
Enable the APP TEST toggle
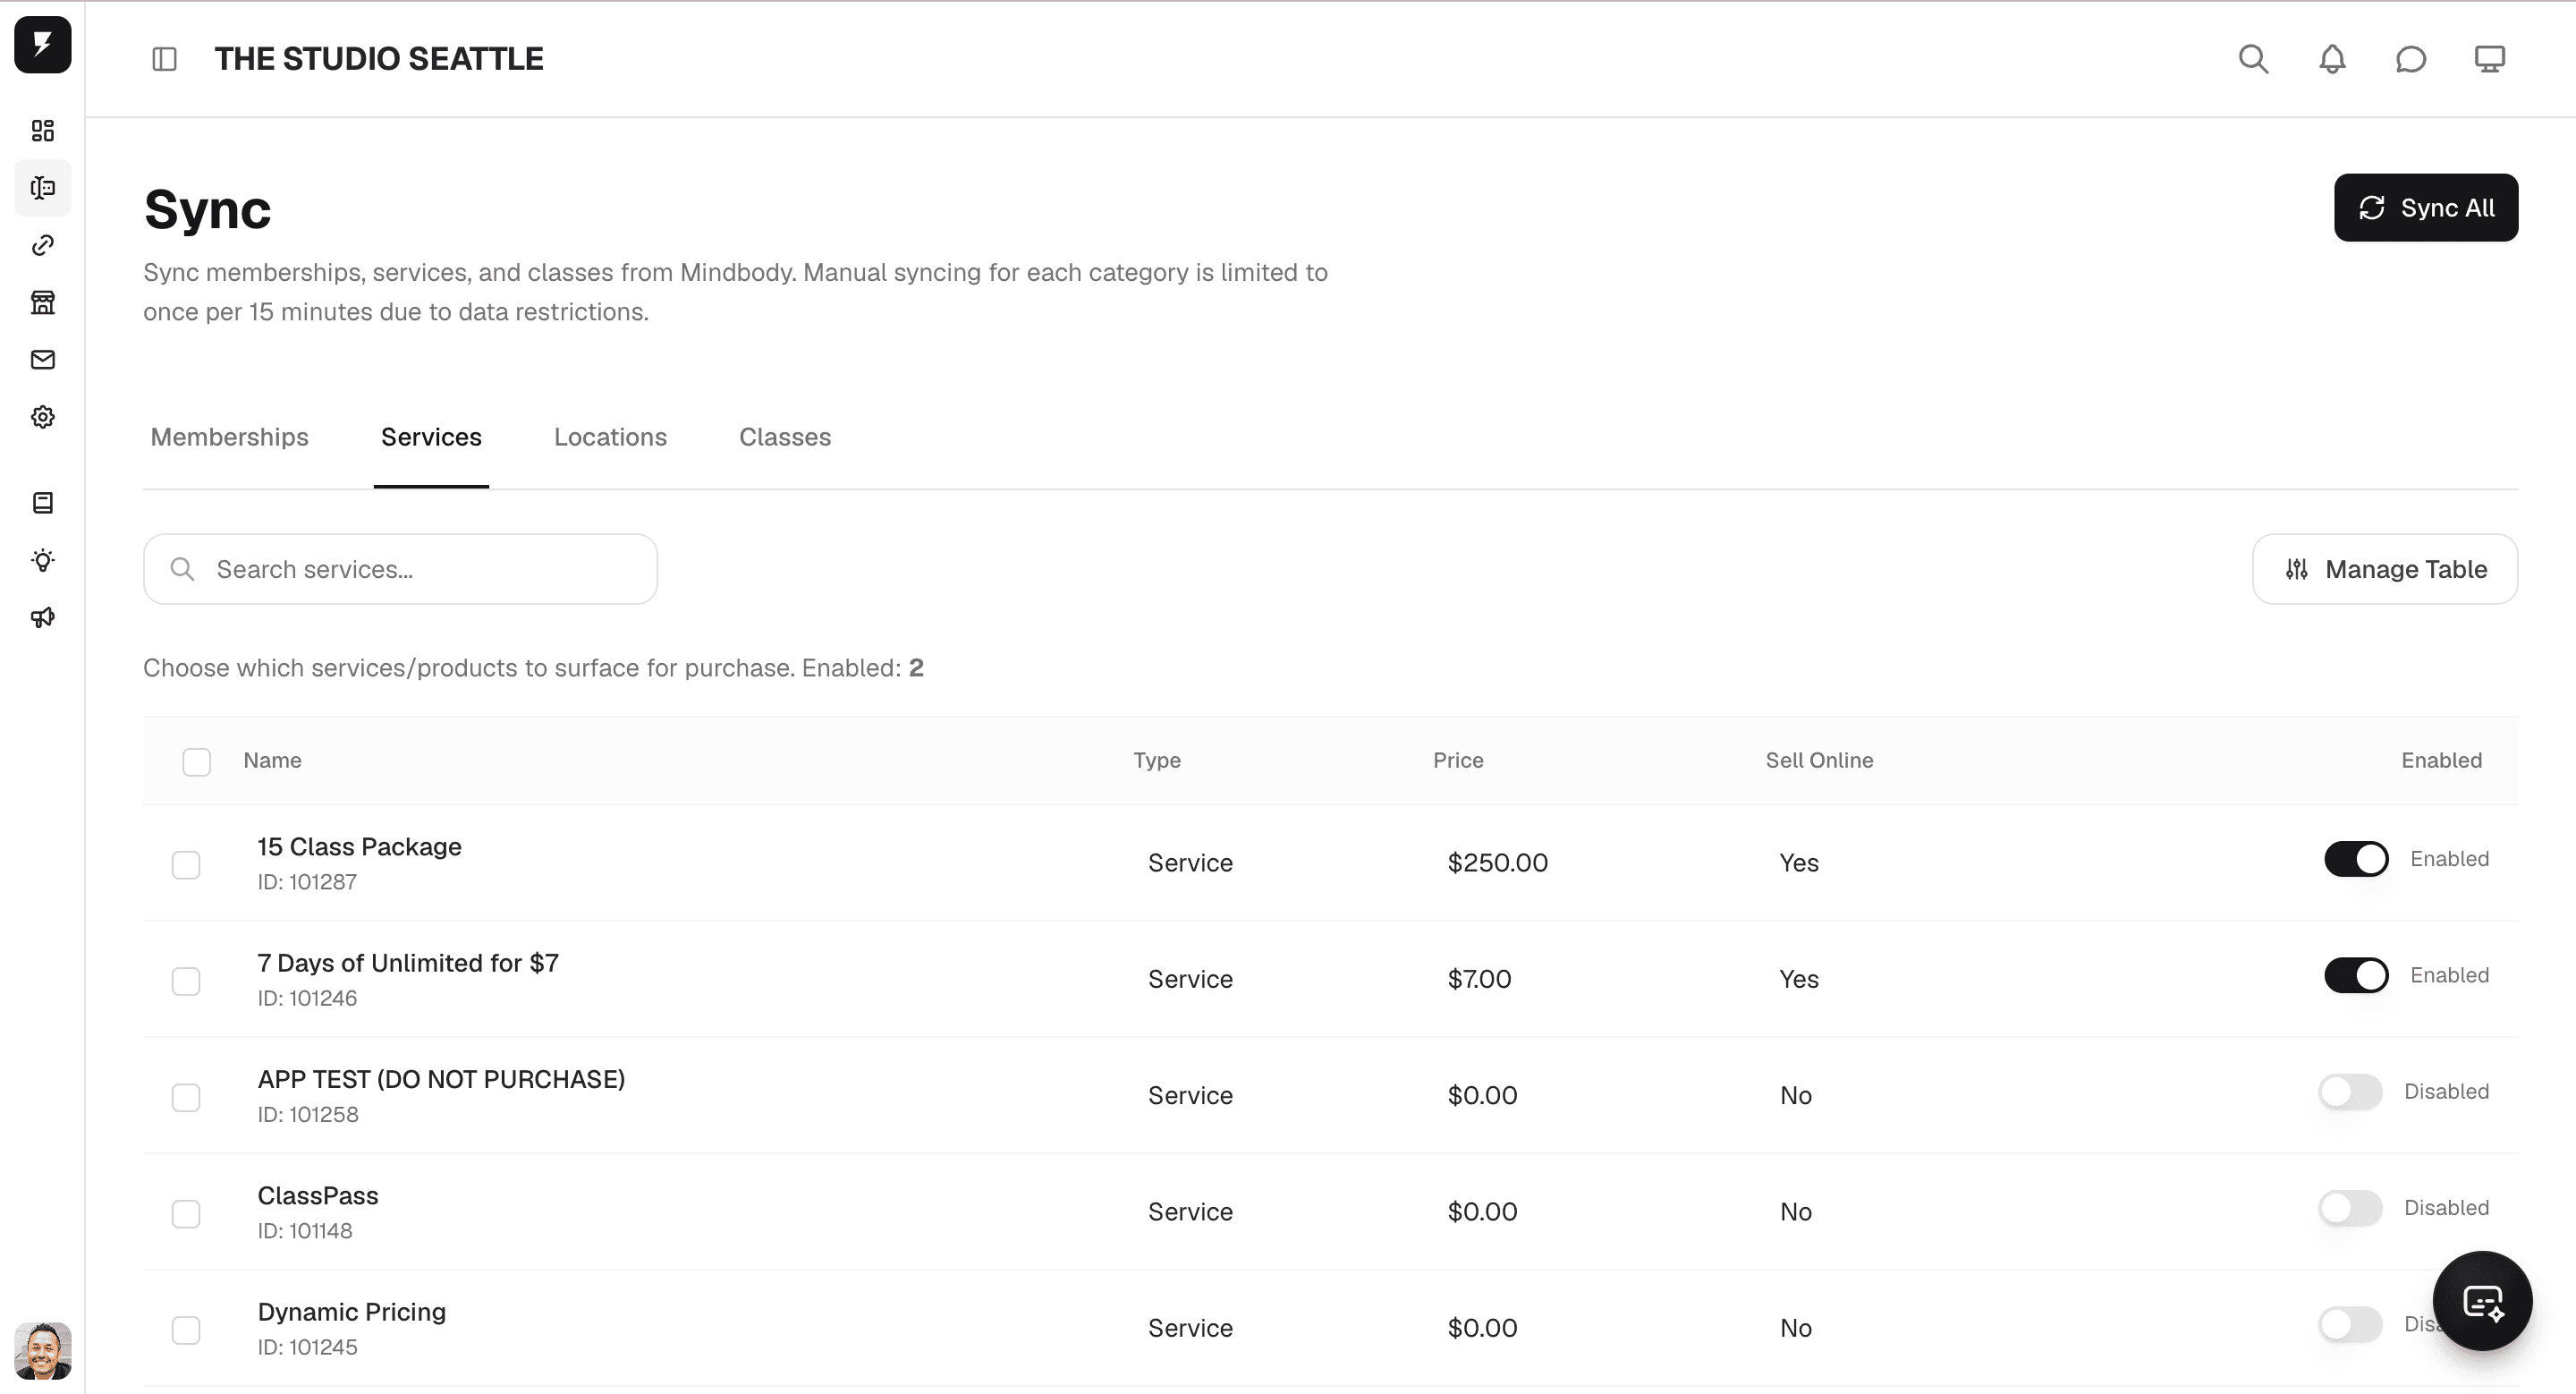click(x=2350, y=1092)
